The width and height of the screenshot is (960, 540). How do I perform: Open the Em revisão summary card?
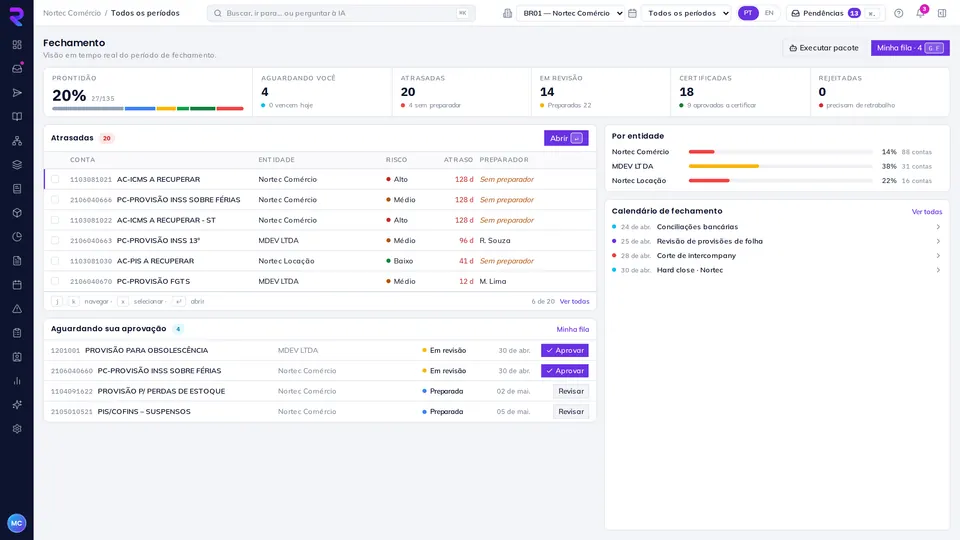tap(601, 92)
